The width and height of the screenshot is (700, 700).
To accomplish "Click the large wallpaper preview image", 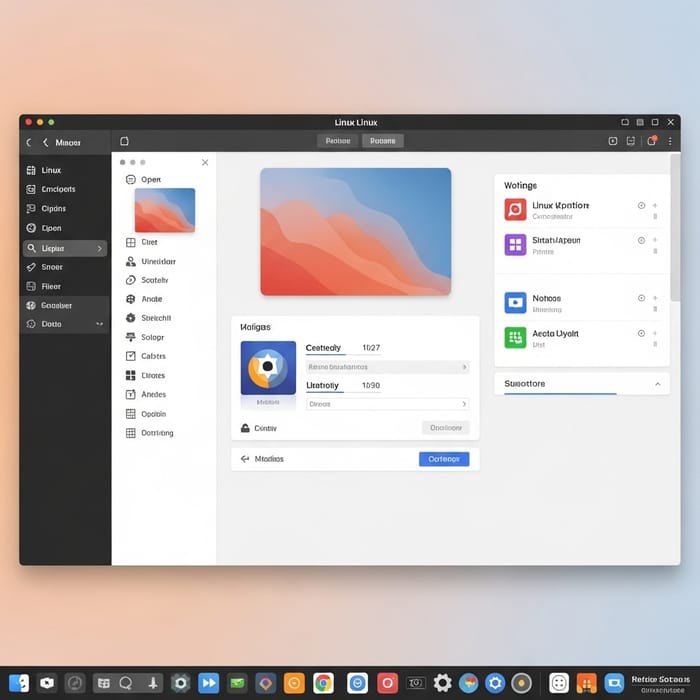I will pyautogui.click(x=355, y=231).
